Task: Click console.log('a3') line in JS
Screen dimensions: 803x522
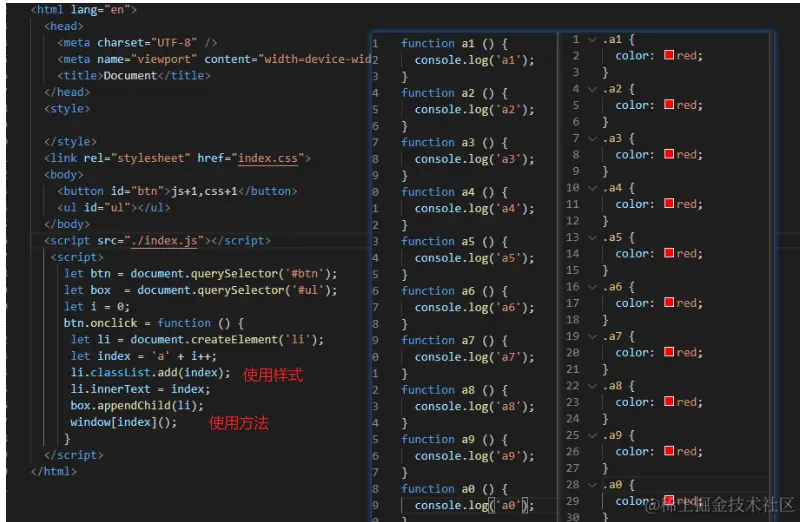Action: 474,159
